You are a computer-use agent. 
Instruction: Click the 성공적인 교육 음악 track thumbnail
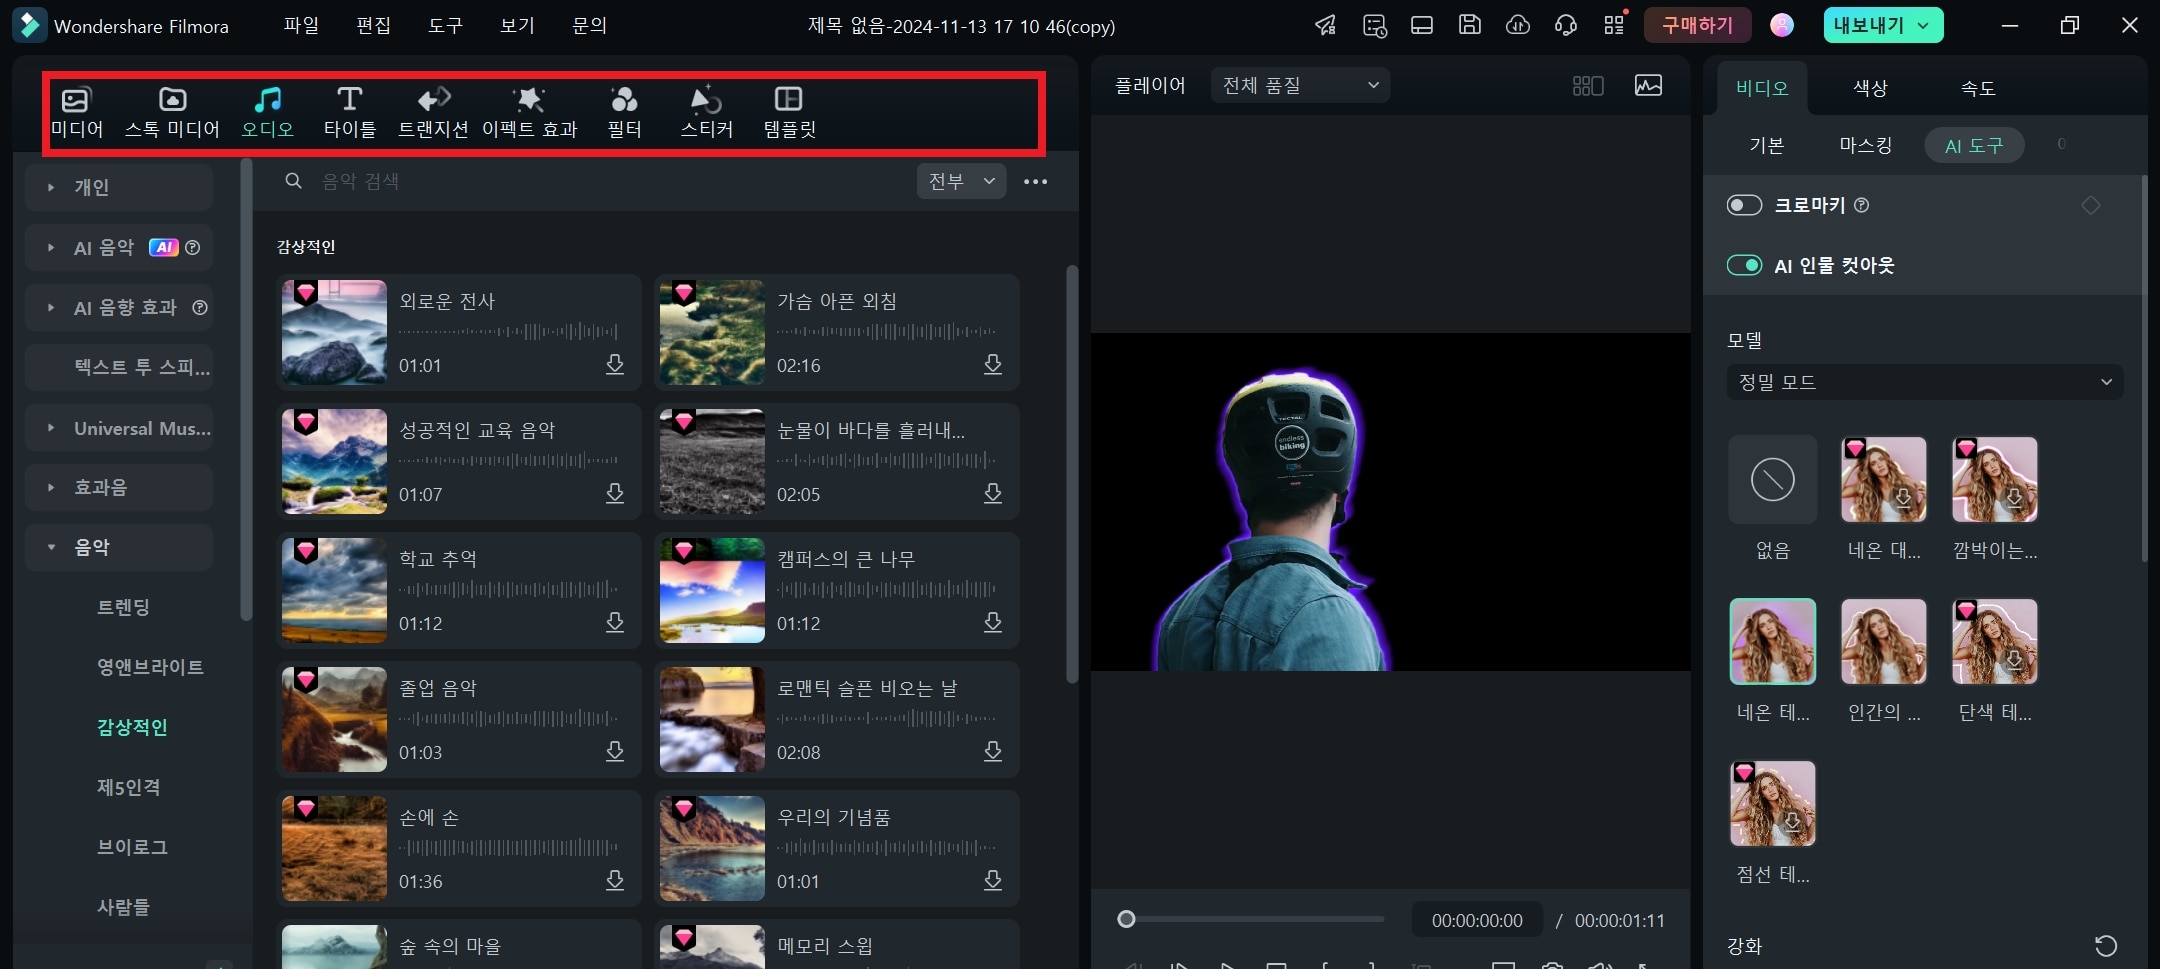(x=334, y=461)
